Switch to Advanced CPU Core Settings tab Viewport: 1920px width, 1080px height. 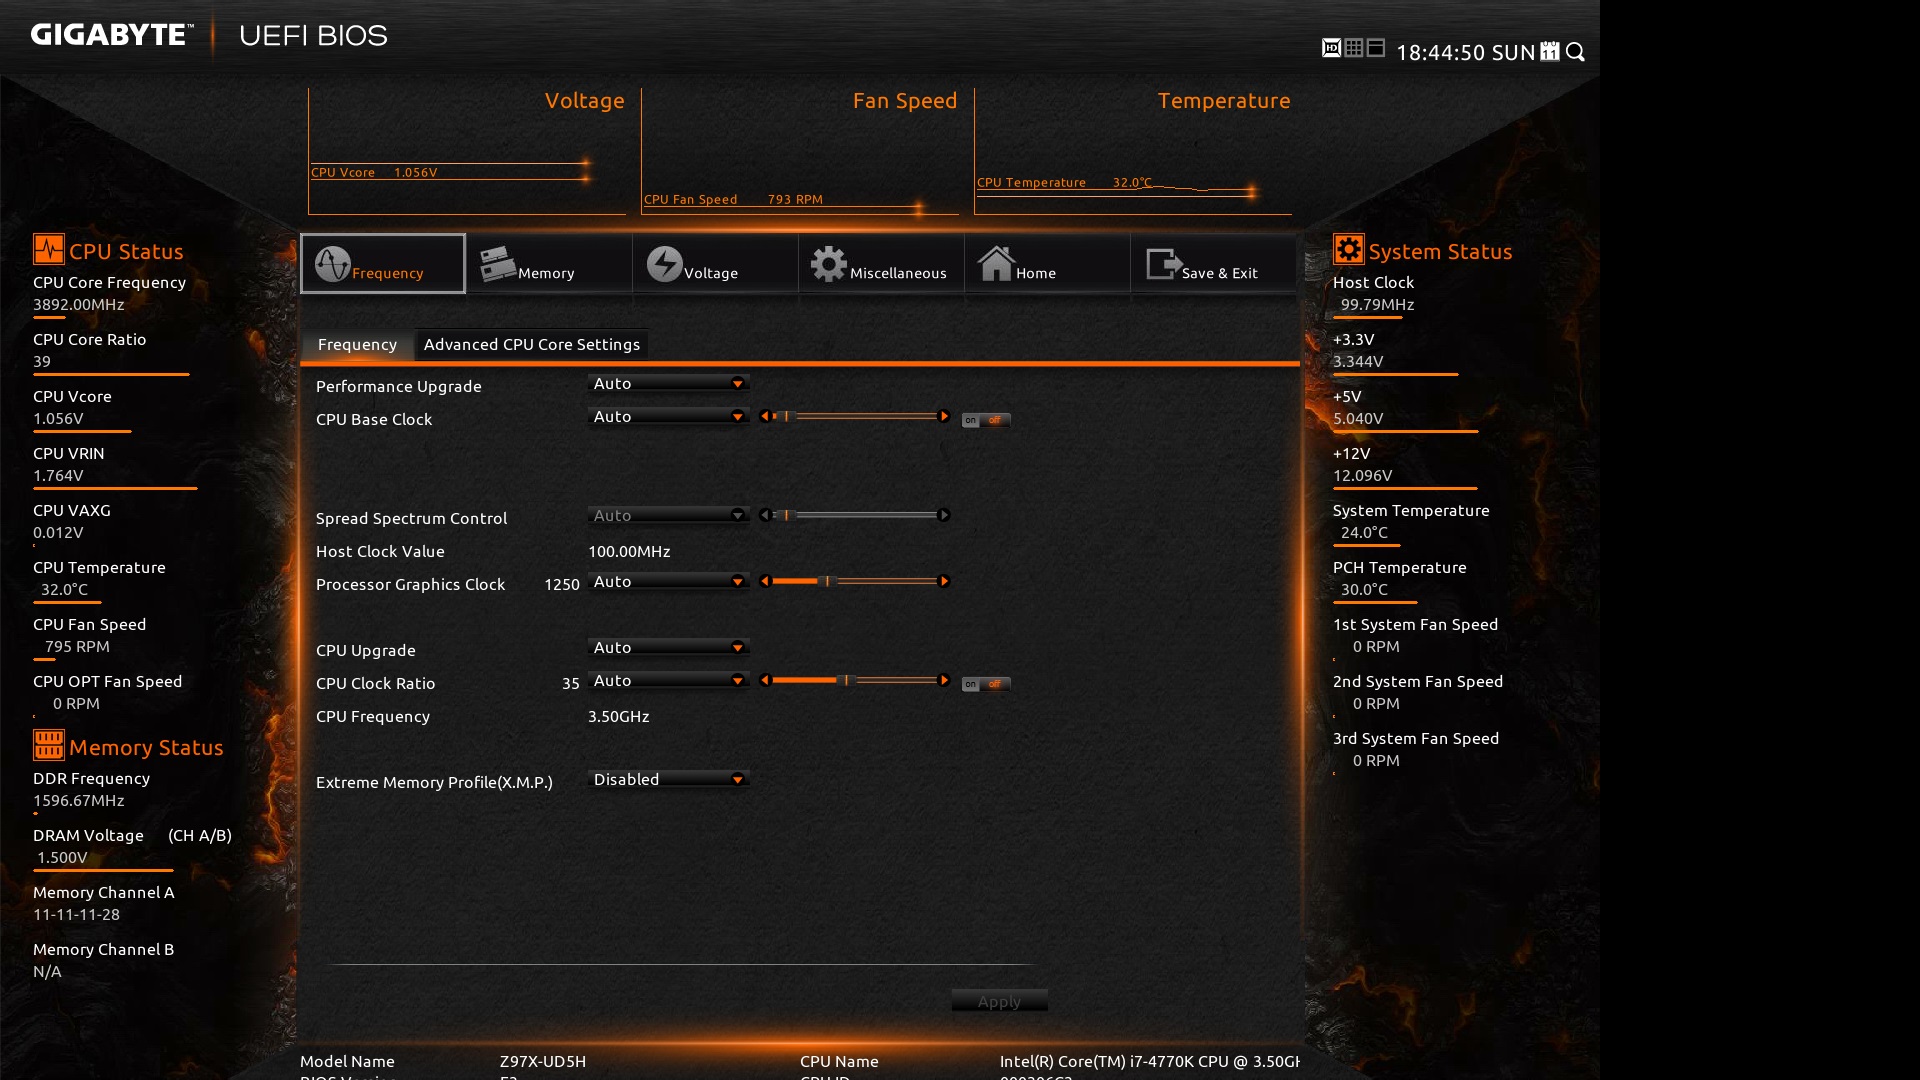click(531, 345)
